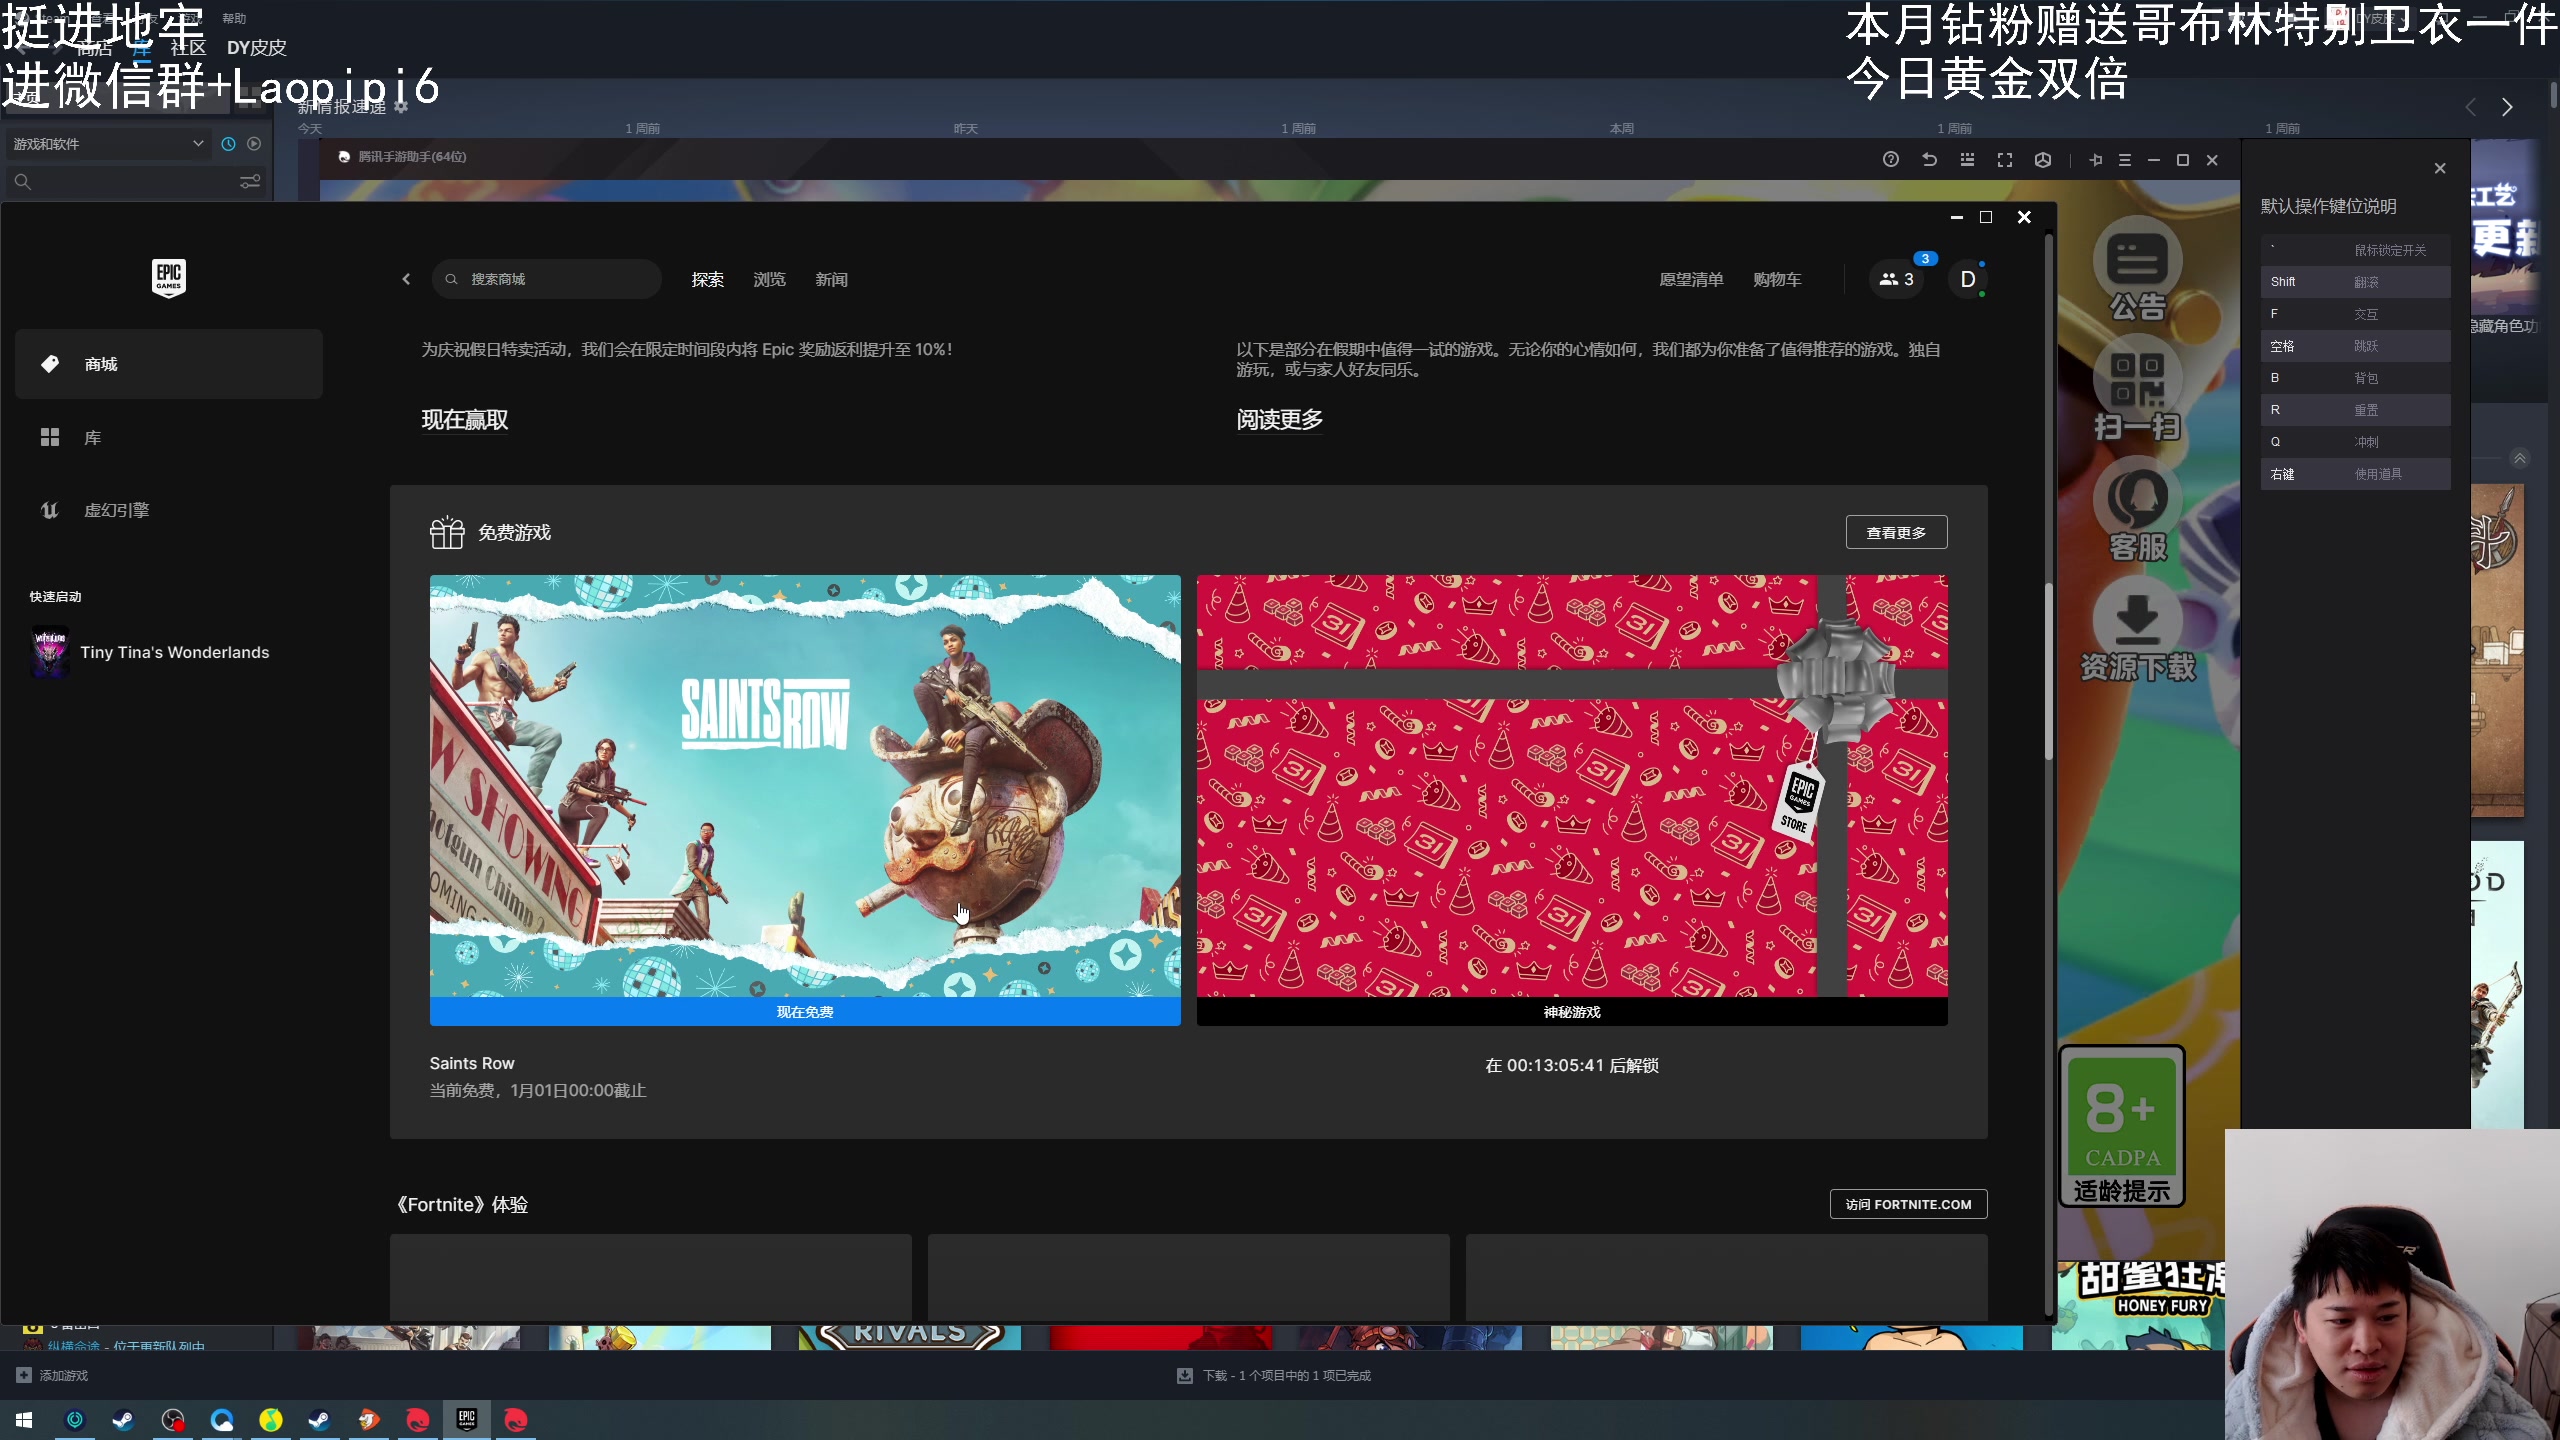Click the Steam downloads status icon
The width and height of the screenshot is (2560, 1440).
click(x=1185, y=1375)
